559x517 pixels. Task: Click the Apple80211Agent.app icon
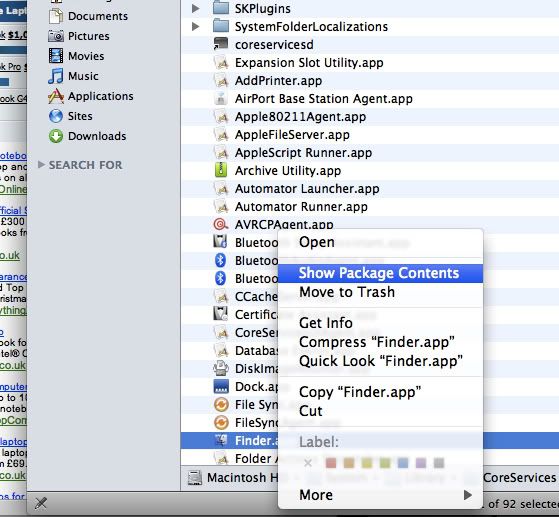click(x=221, y=116)
